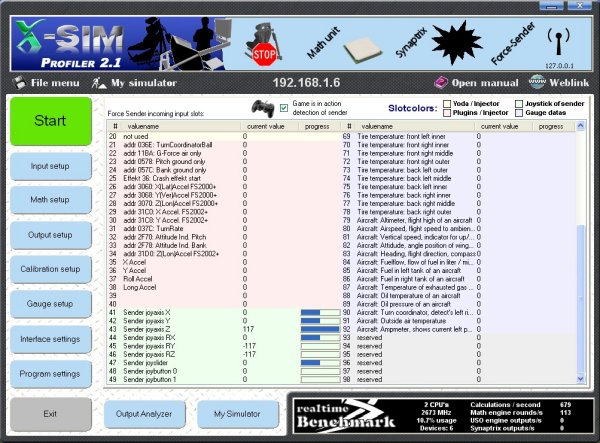This screenshot has height=443, width=600.
Task: Click the File menu disk icon
Action: pos(20,83)
